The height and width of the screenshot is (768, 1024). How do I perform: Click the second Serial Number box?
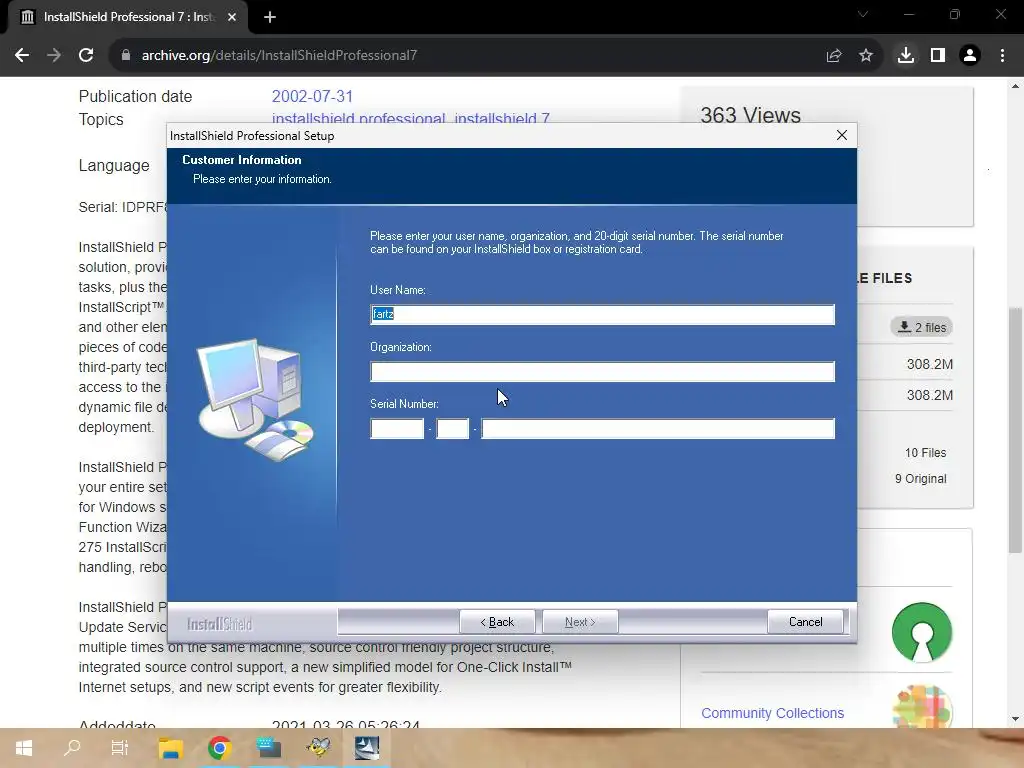[453, 428]
